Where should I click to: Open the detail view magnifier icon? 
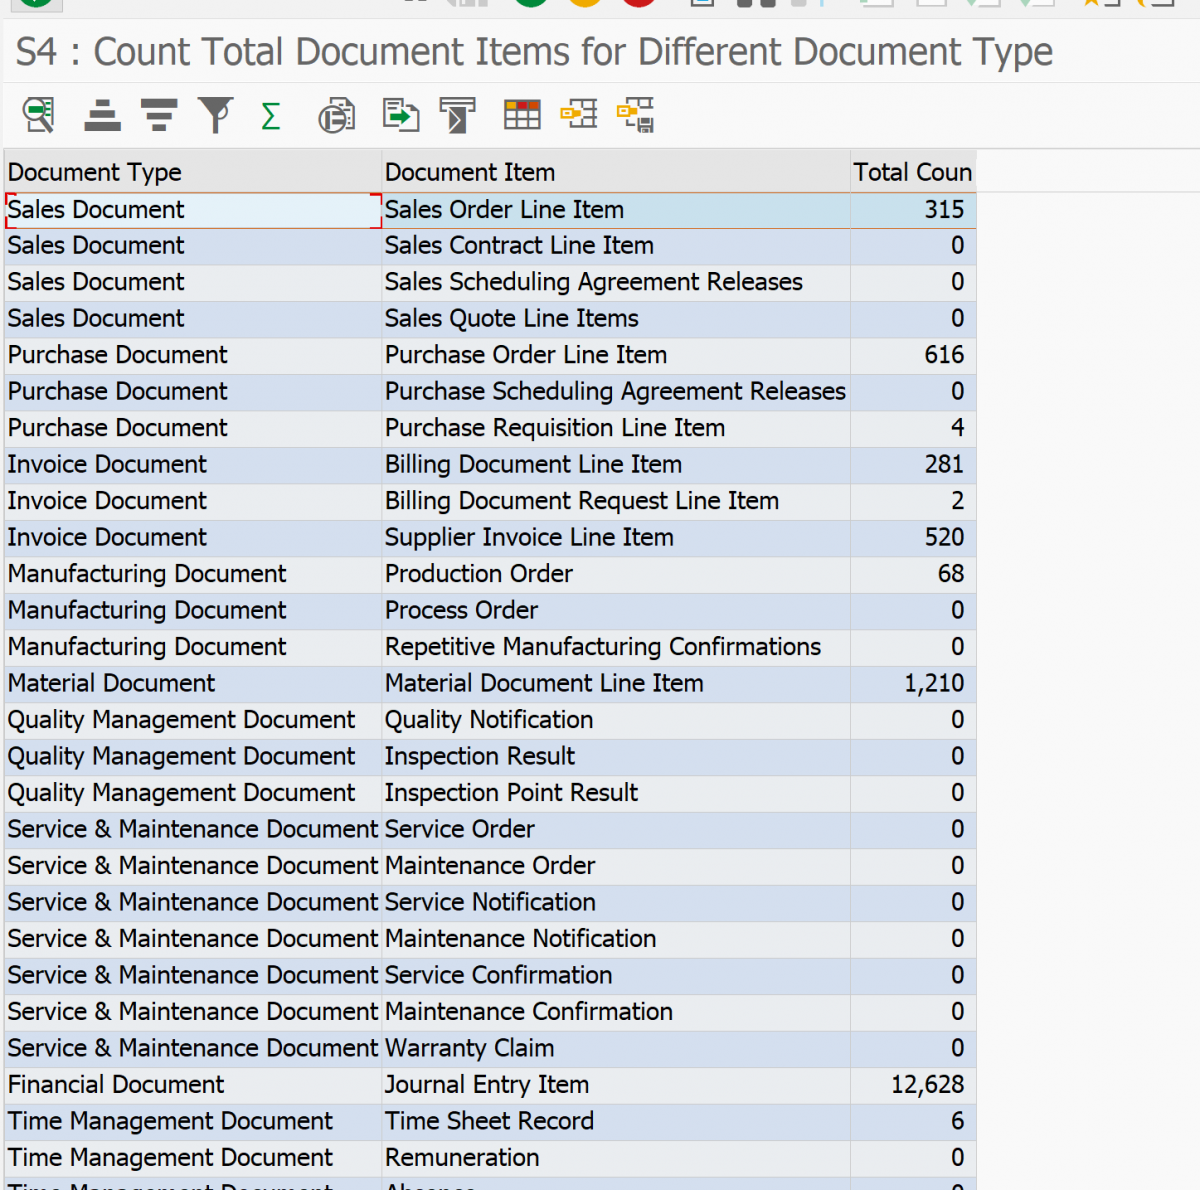[38, 114]
